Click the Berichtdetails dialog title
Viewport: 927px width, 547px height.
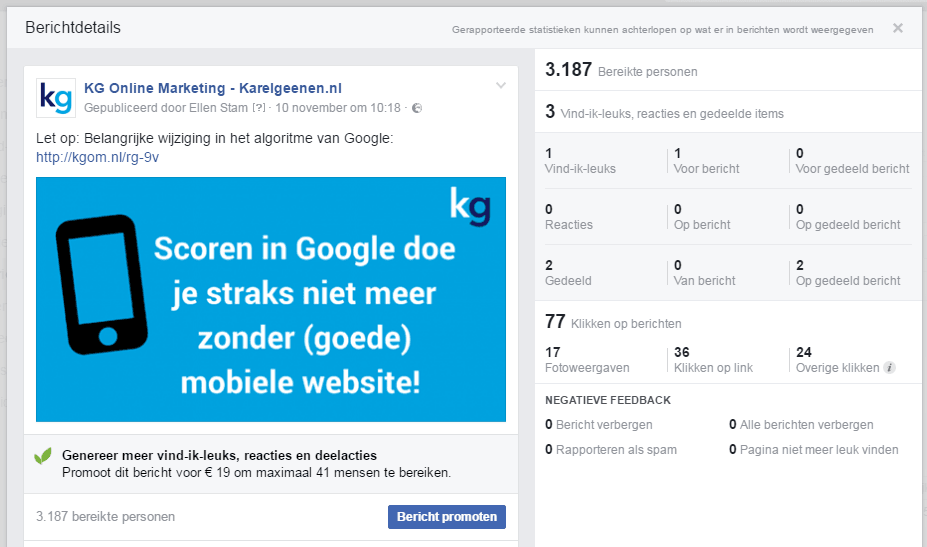pos(73,27)
